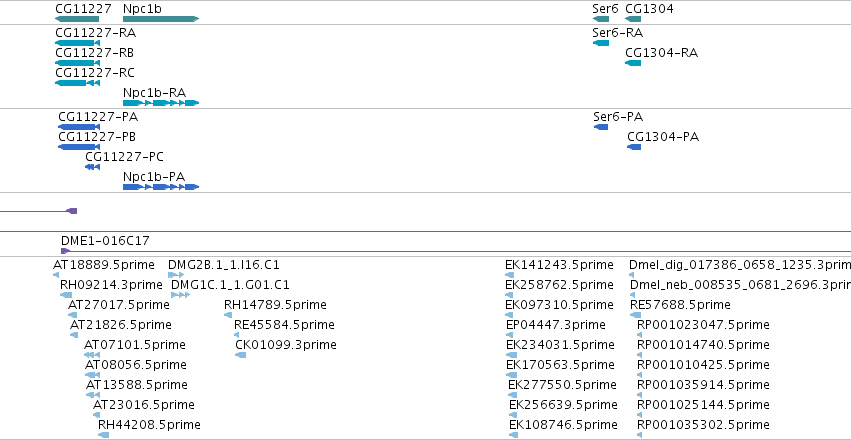Select EST RP001014740.5prime

tap(703, 345)
